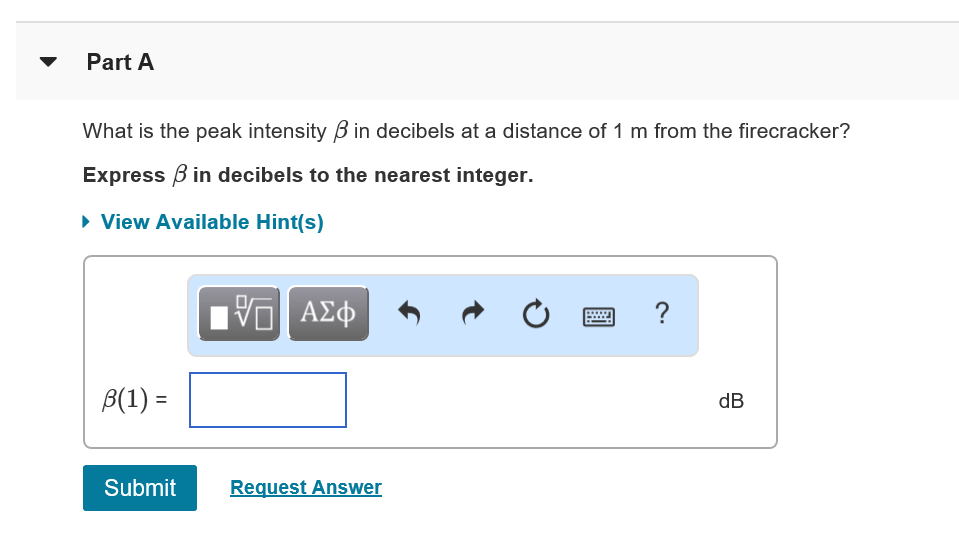959x533 pixels.
Task: Click the question text about peak intensity
Action: (x=466, y=131)
